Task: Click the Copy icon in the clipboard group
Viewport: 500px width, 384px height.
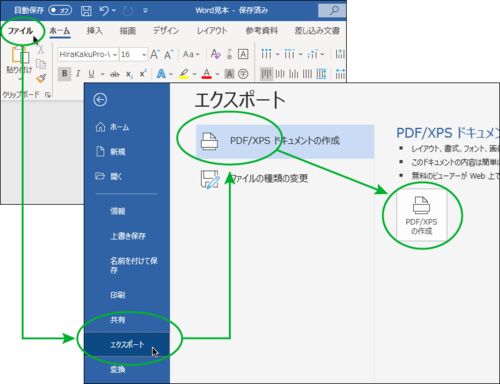Action: (41, 64)
